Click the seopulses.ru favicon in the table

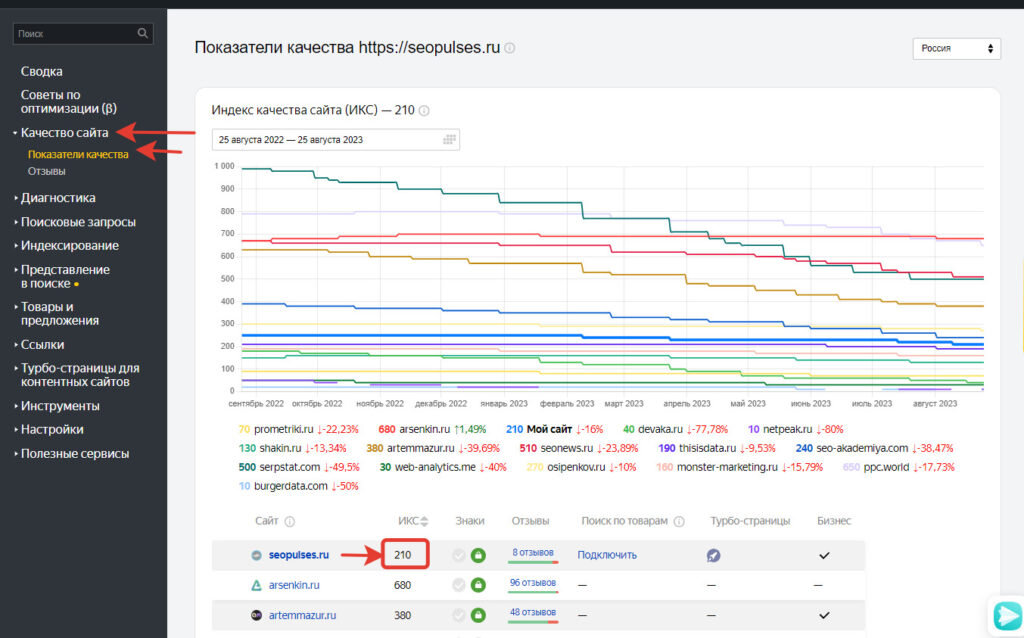[257, 555]
